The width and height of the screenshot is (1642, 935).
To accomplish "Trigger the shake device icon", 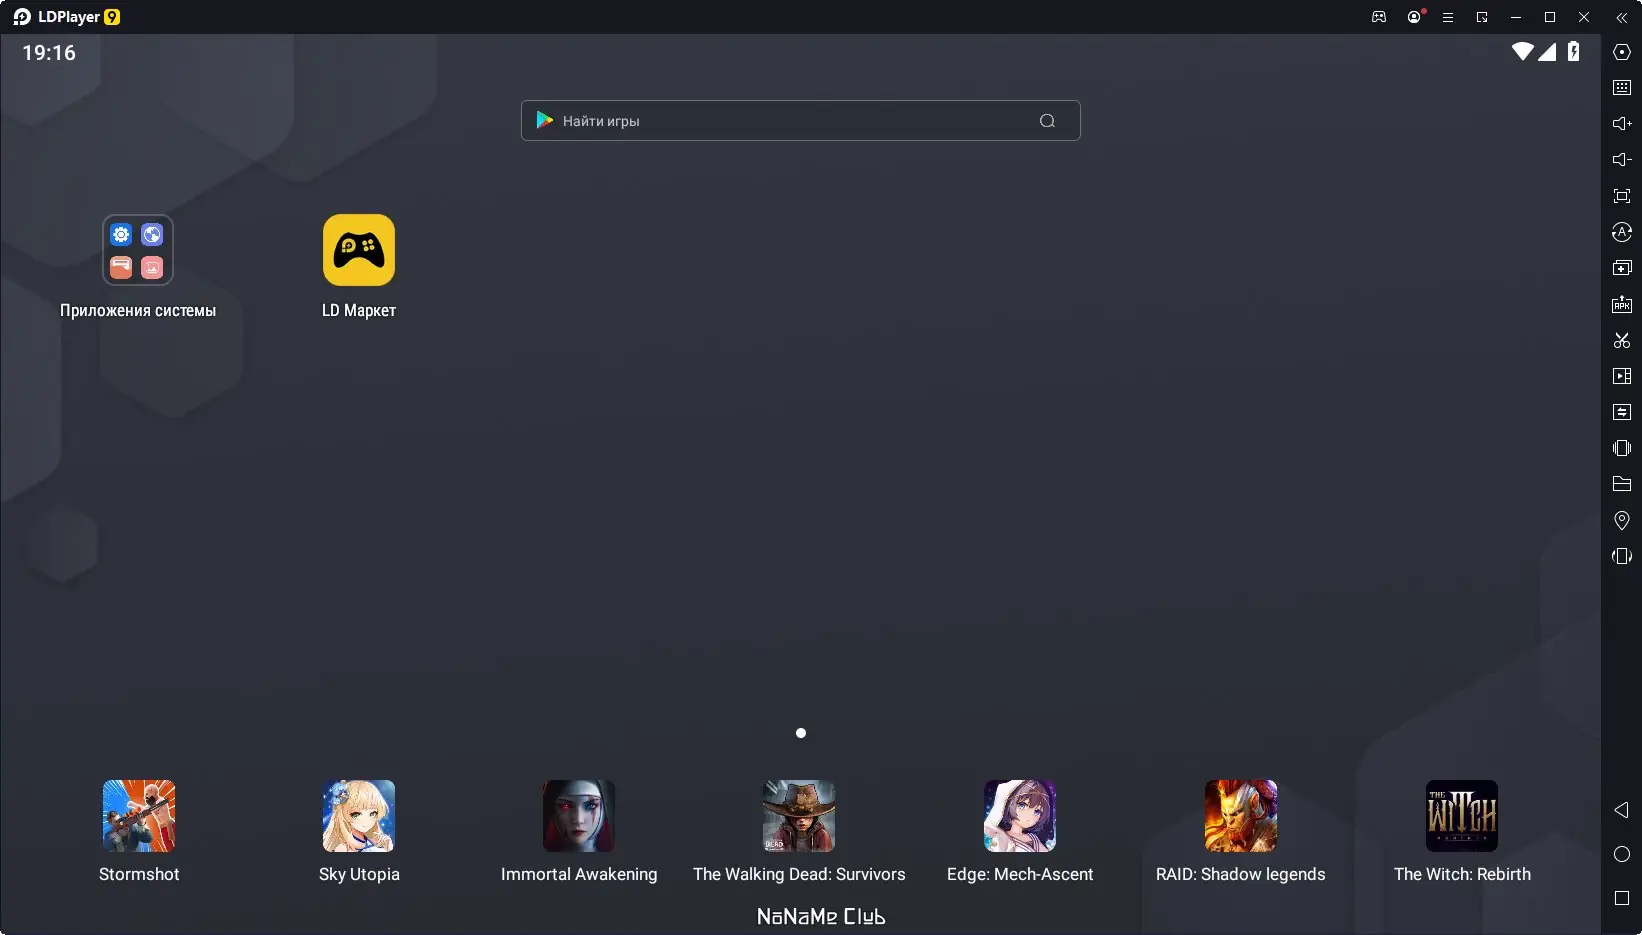I will (1622, 448).
